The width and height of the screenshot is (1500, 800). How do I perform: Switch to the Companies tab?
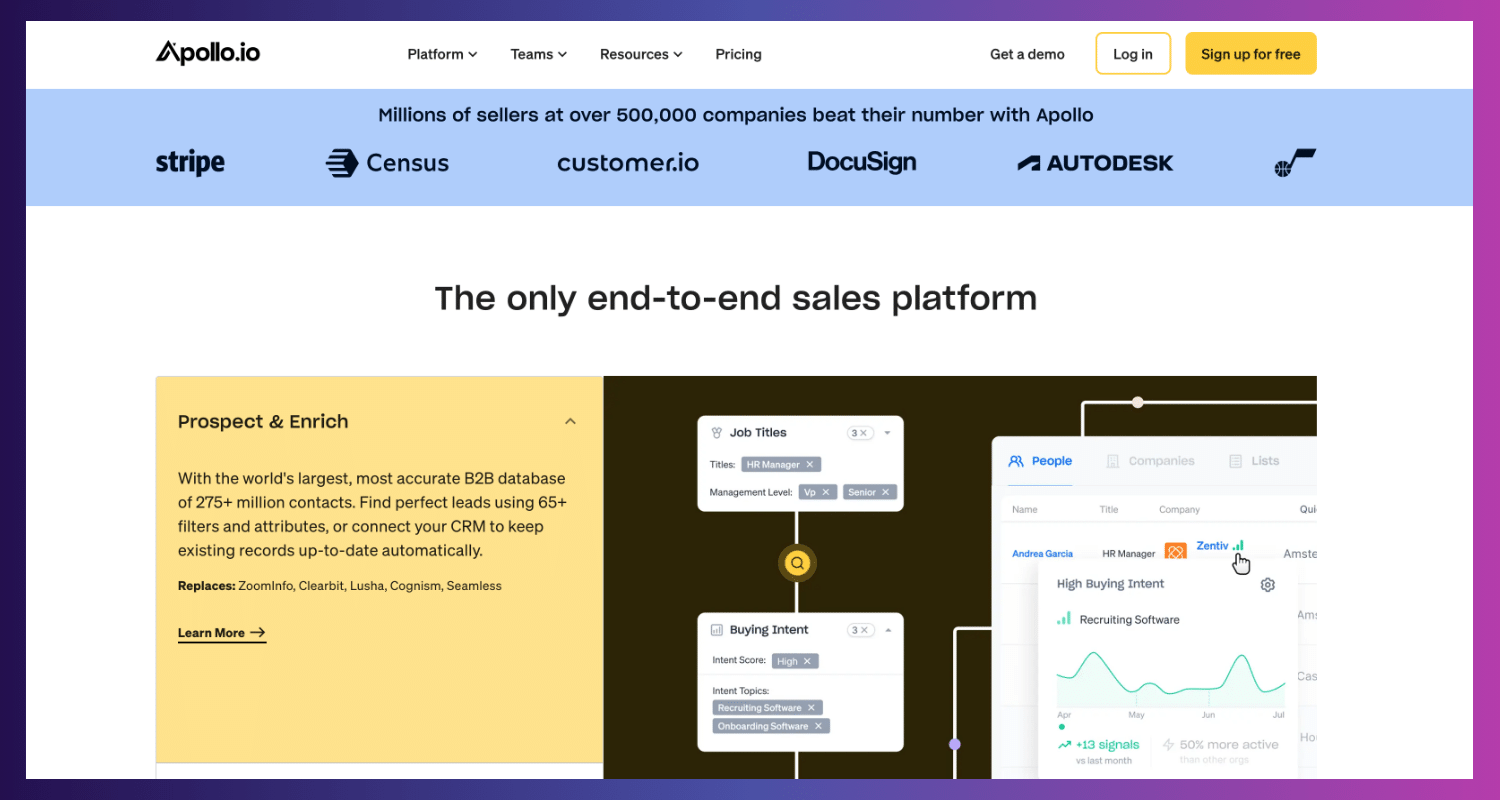point(1151,461)
